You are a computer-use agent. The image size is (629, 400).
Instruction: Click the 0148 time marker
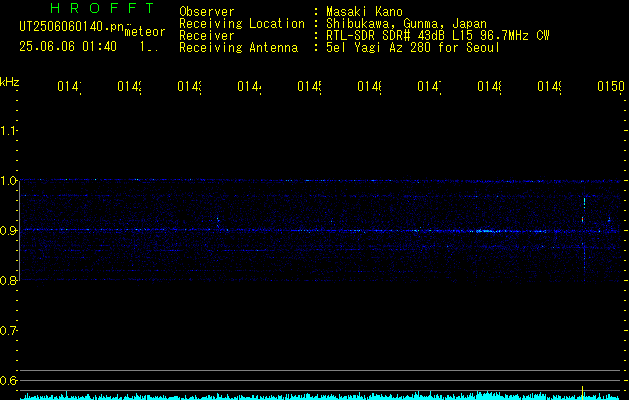point(489,86)
